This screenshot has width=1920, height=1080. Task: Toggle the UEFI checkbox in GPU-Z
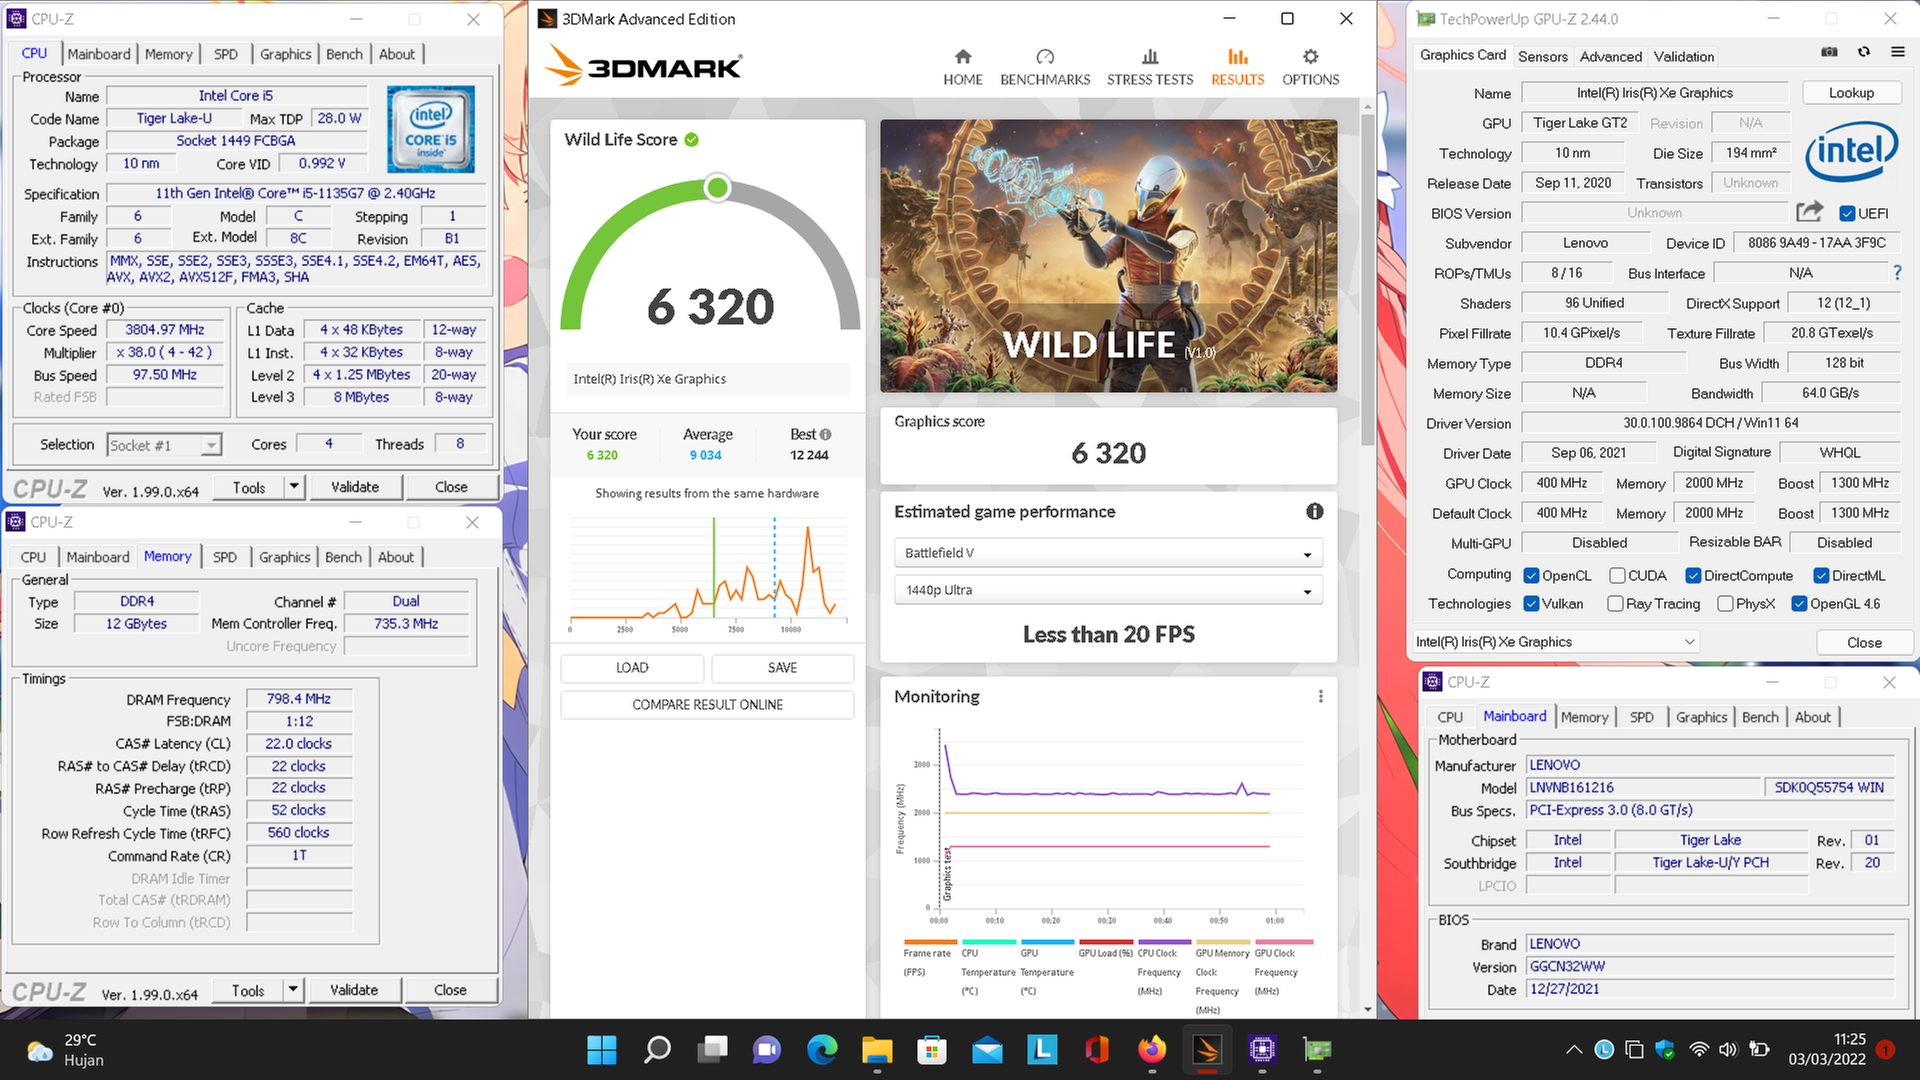(1847, 213)
